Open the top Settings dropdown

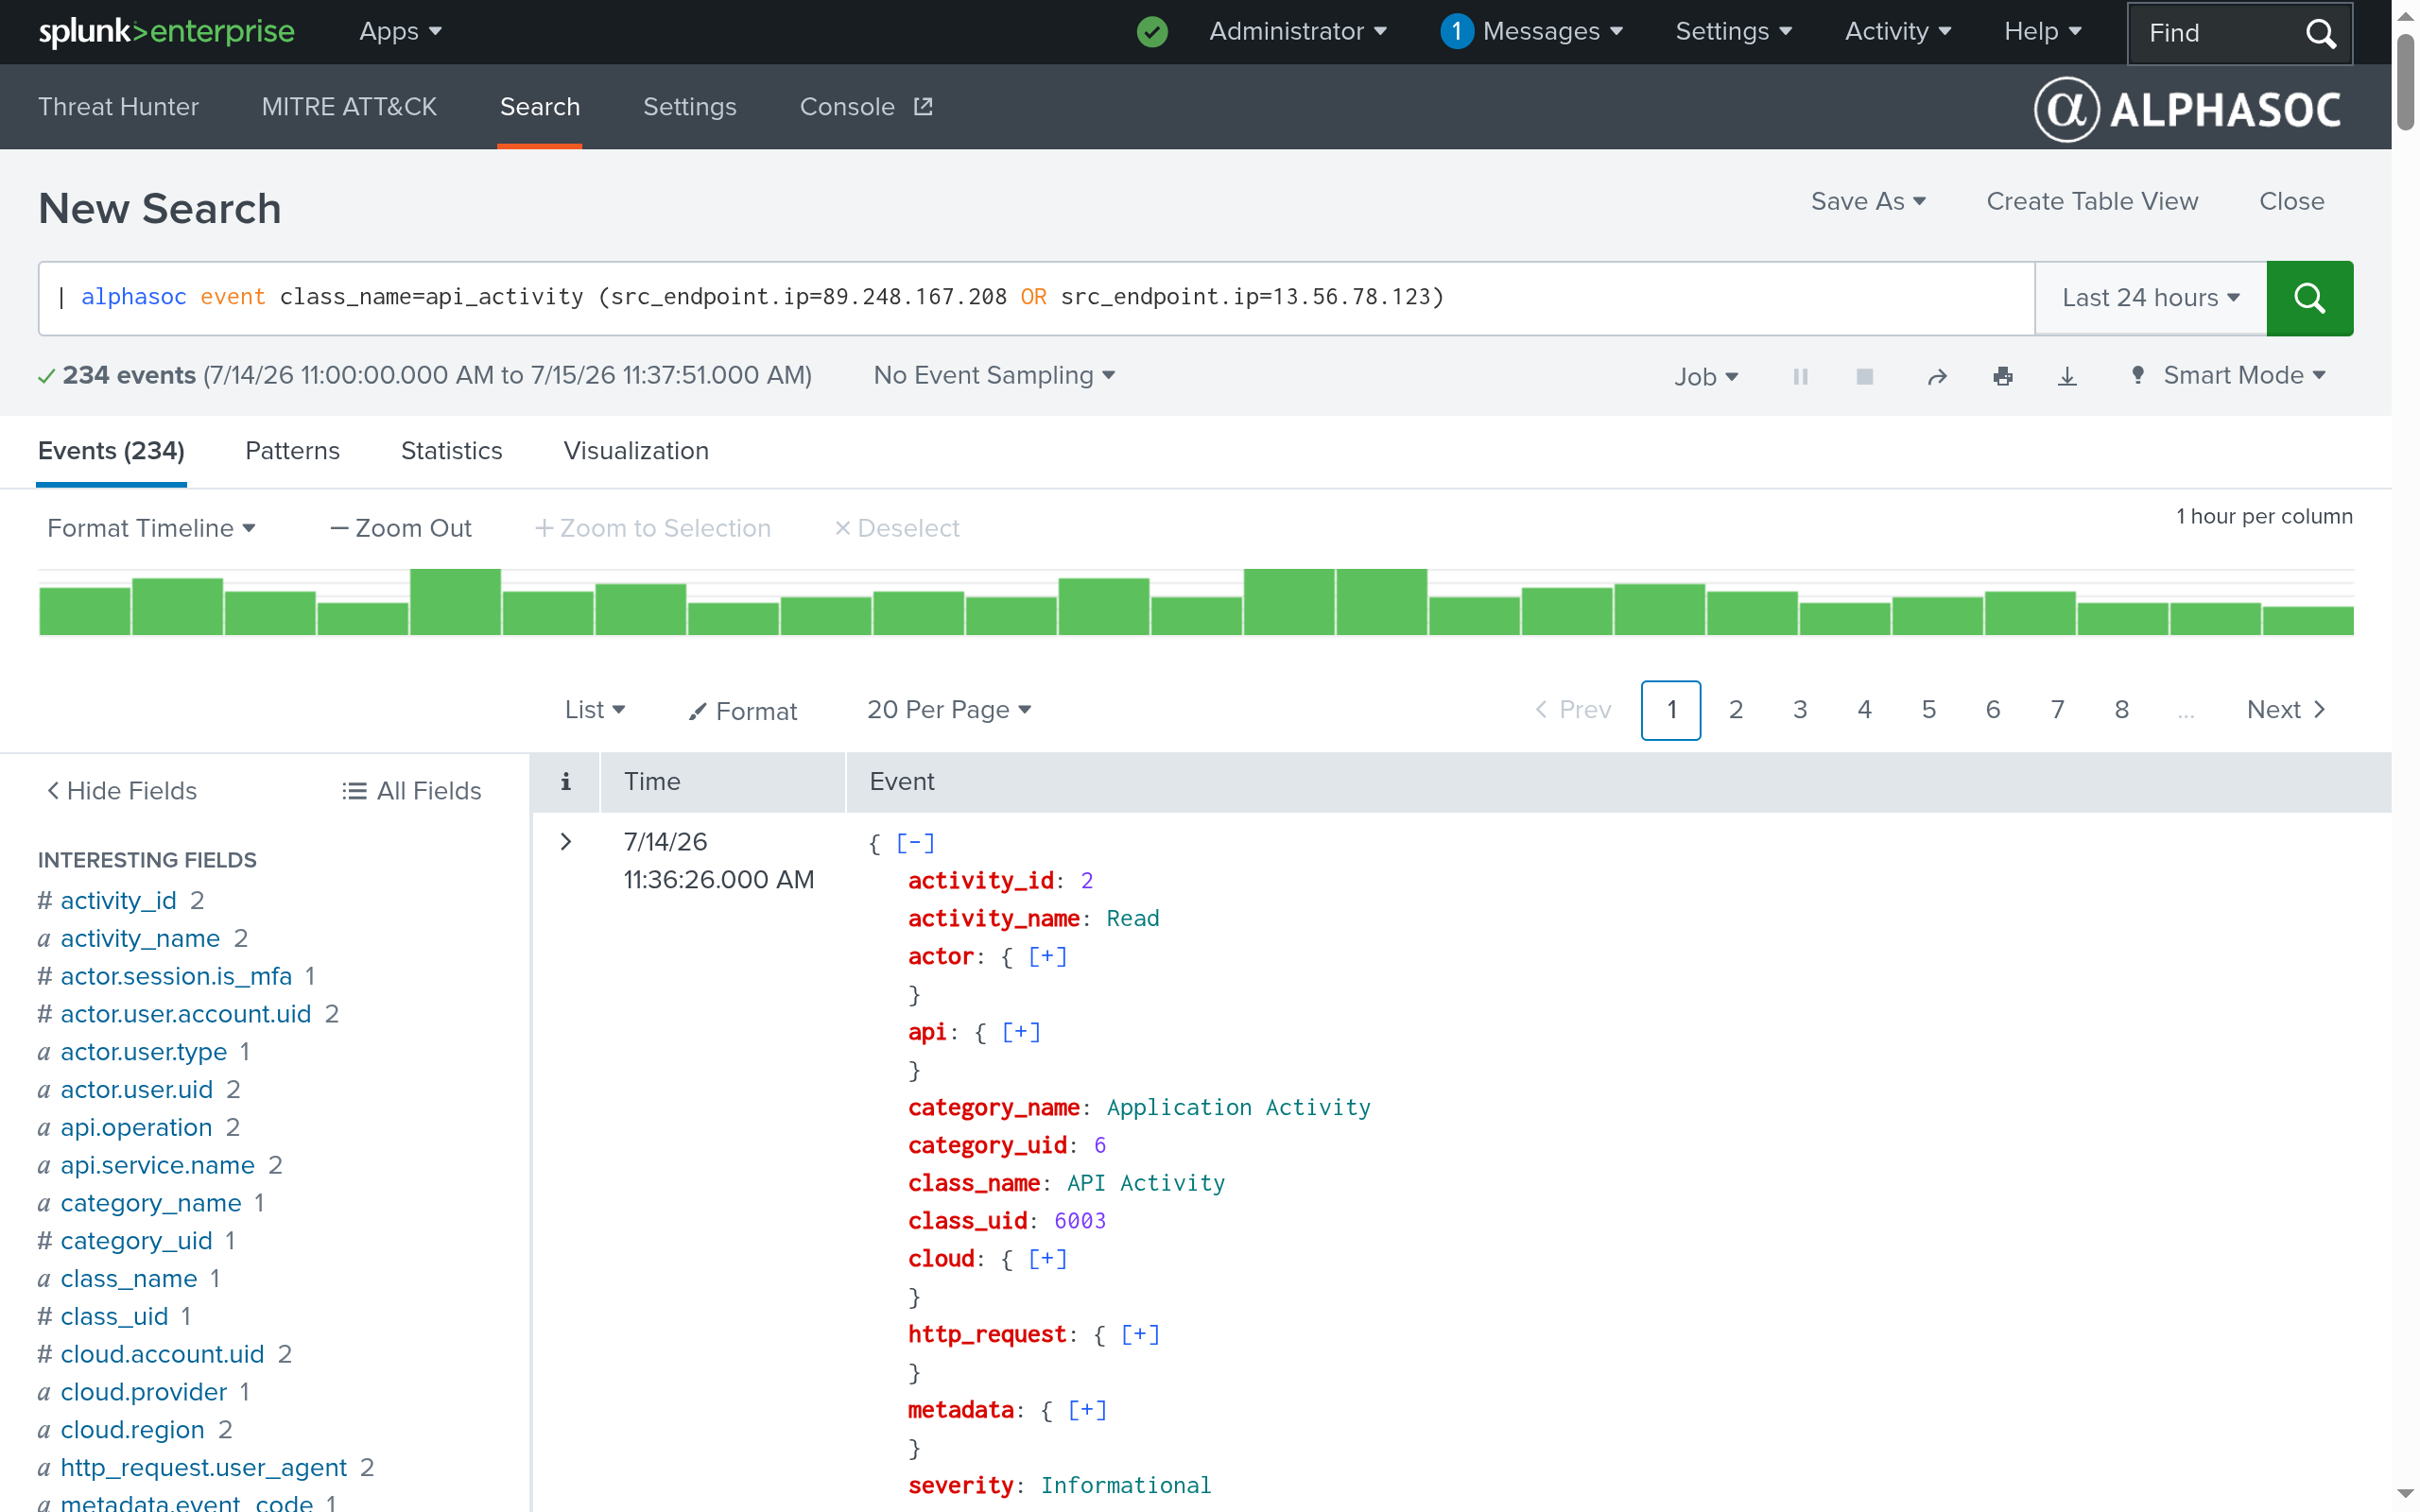pyautogui.click(x=1733, y=32)
